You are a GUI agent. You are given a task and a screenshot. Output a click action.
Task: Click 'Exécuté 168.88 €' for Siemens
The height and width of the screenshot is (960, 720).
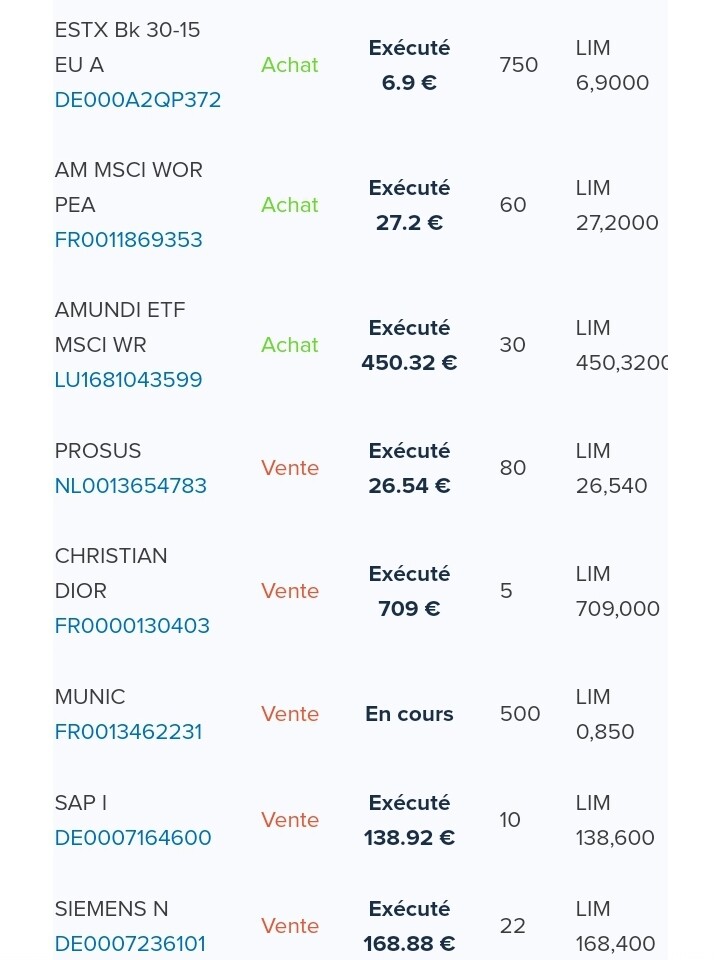(x=409, y=926)
